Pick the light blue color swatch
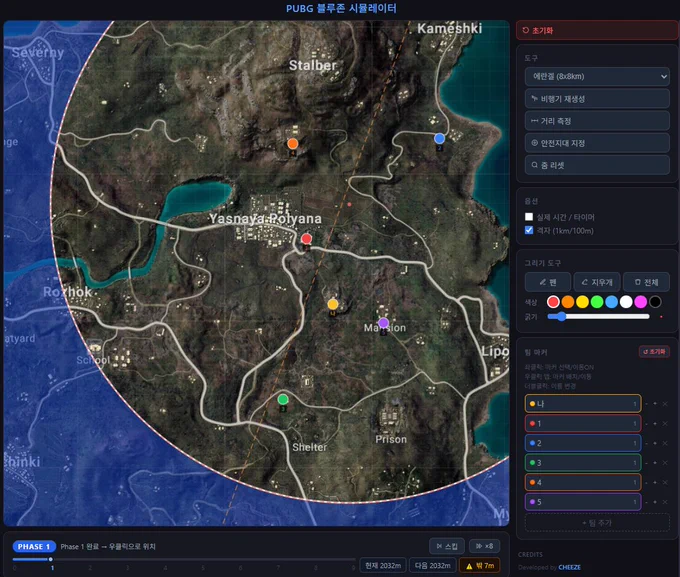This screenshot has height=577, width=680. tap(611, 302)
